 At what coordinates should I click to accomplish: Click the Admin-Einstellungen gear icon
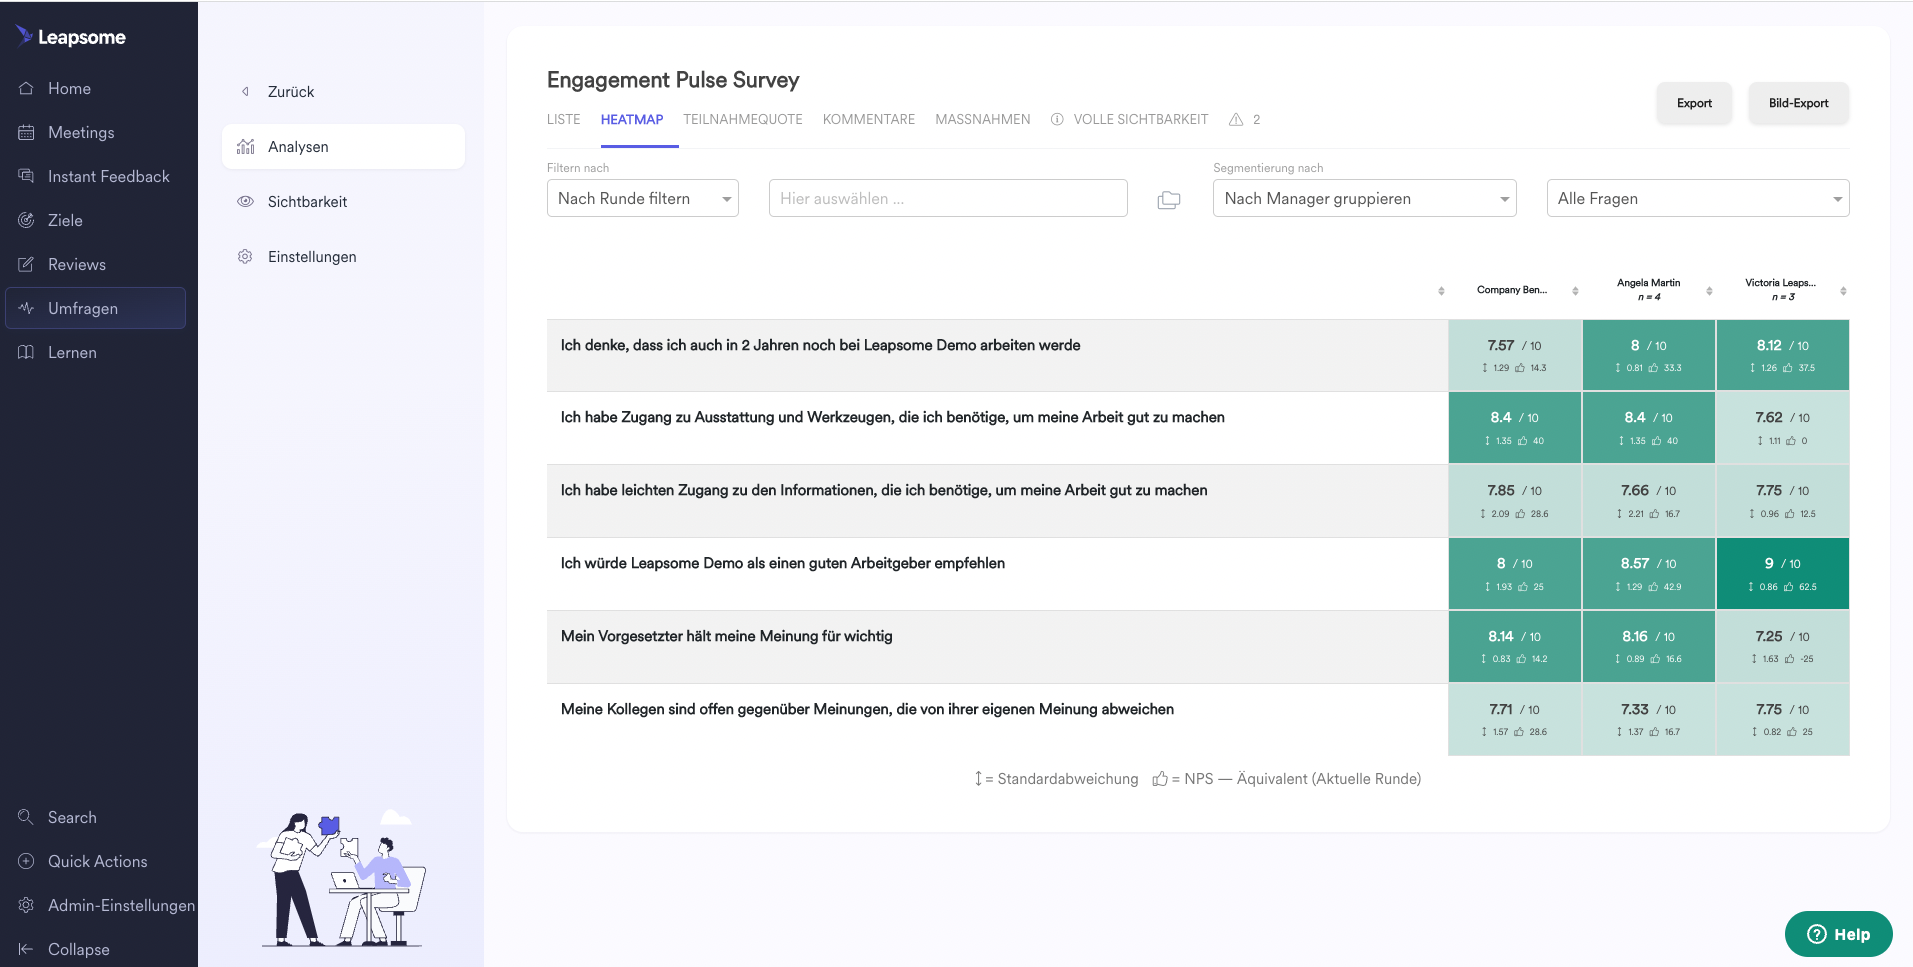[26, 906]
